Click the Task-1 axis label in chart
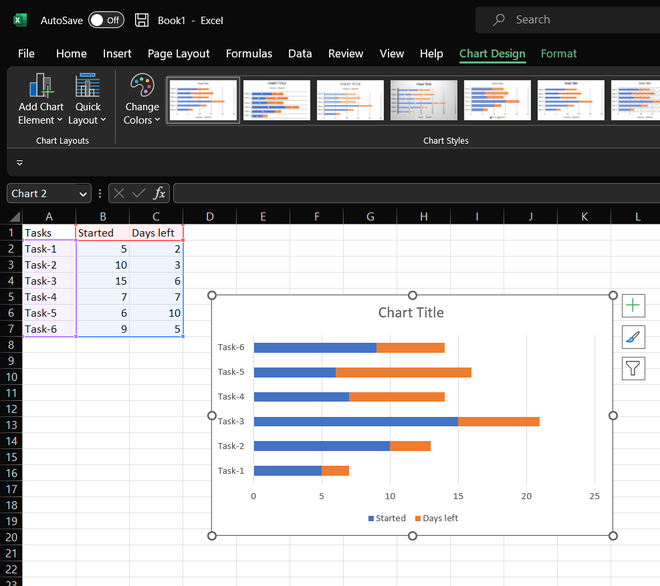Image resolution: width=660 pixels, height=586 pixels. tap(231, 471)
